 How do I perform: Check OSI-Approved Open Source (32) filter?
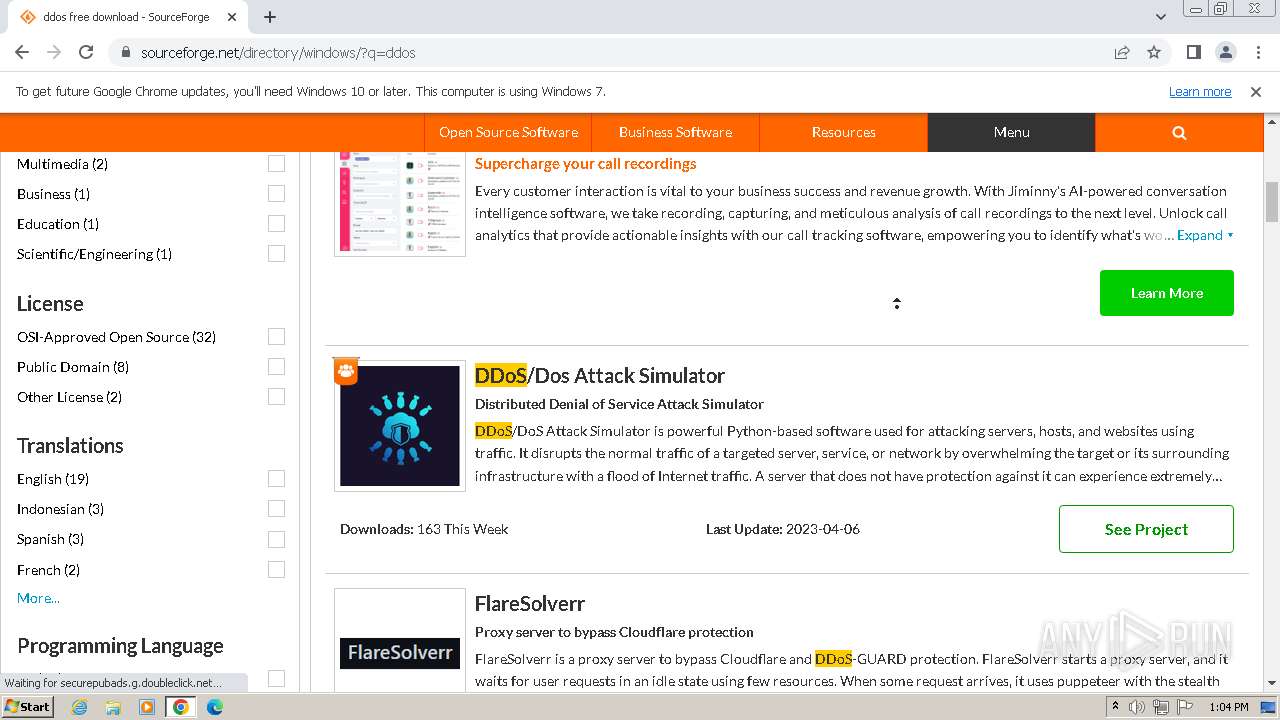point(276,337)
